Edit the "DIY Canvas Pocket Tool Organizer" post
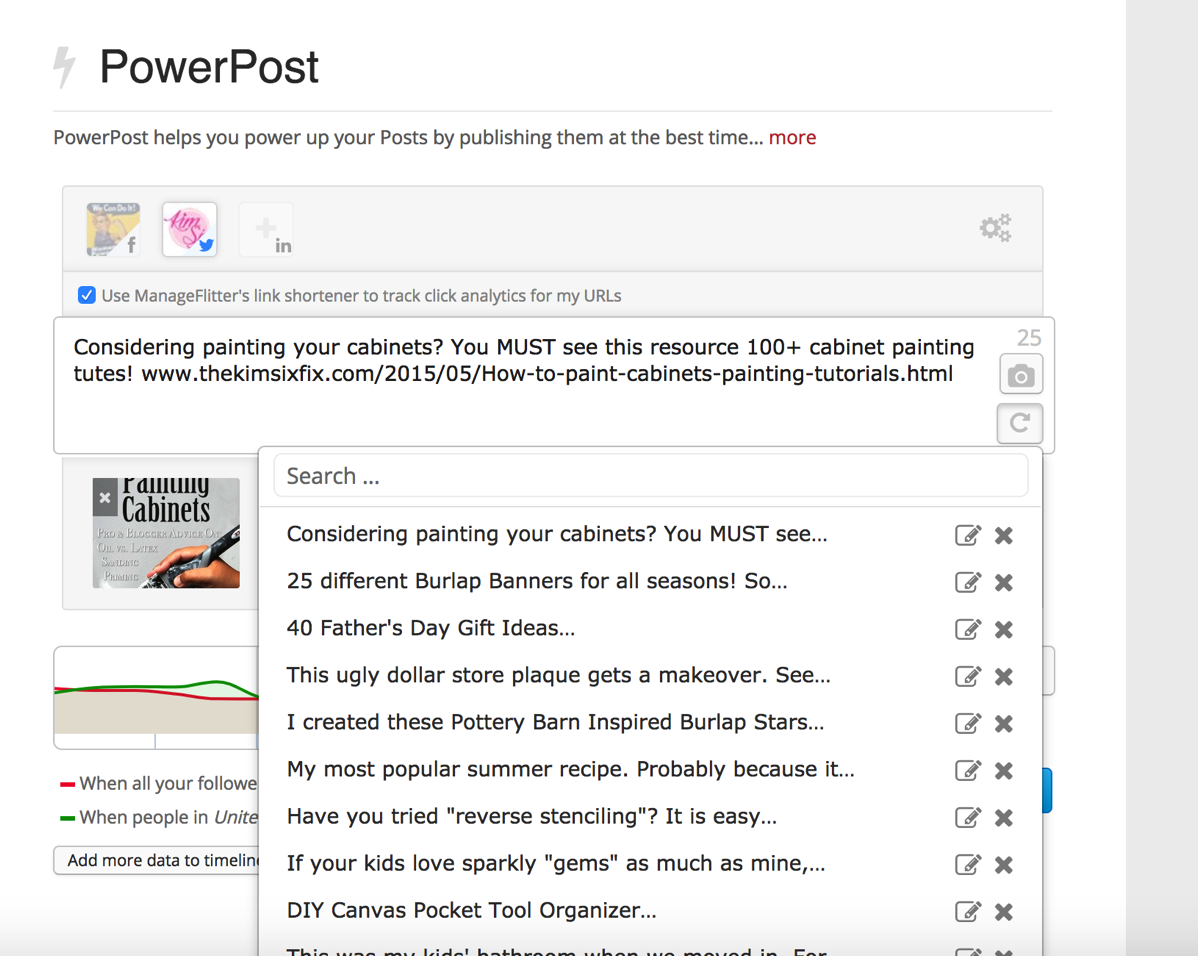 [x=967, y=912]
